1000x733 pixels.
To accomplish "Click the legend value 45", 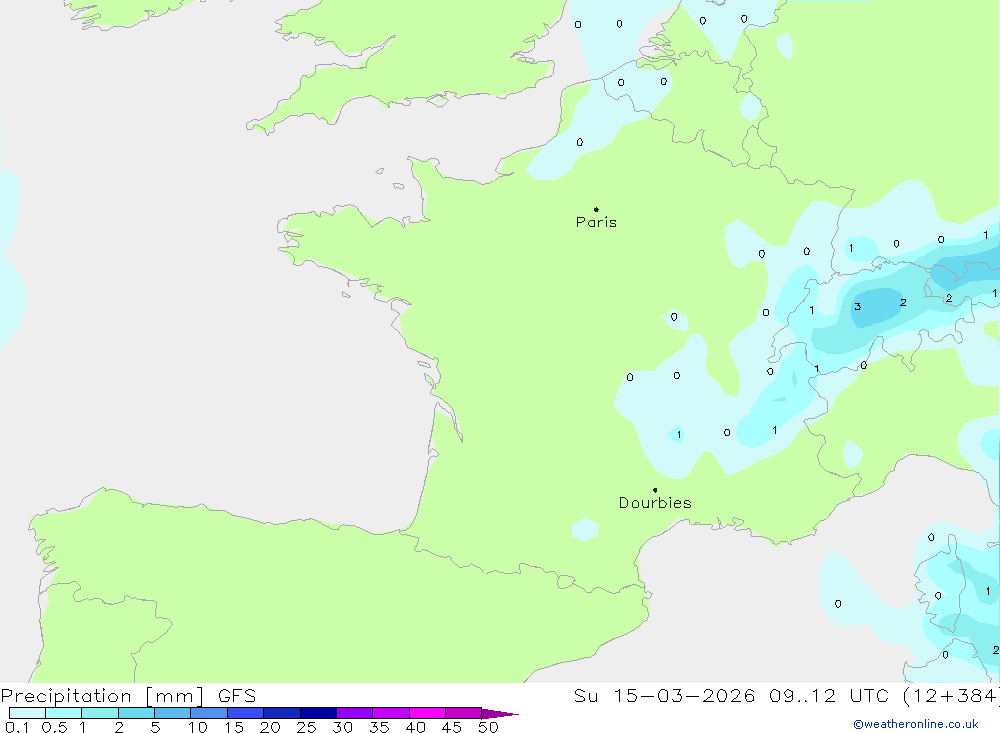I will click(452, 727).
